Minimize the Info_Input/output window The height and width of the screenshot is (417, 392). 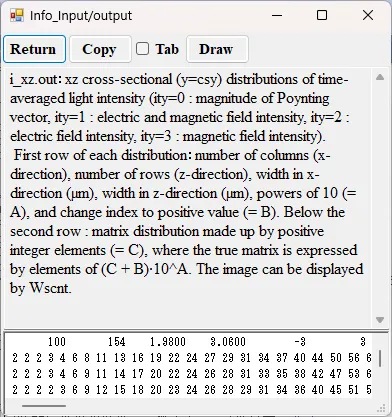pos(277,15)
